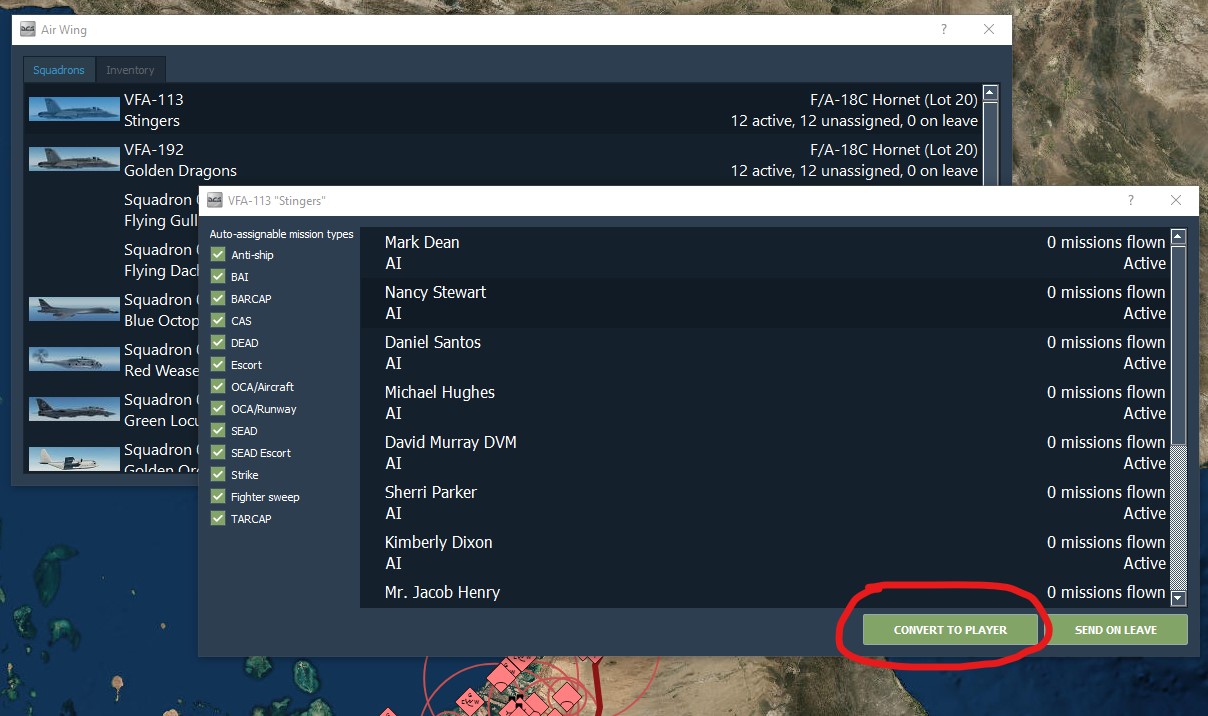
Task: Click the Golden squadron transport plane thumbnail
Action: pos(74,458)
